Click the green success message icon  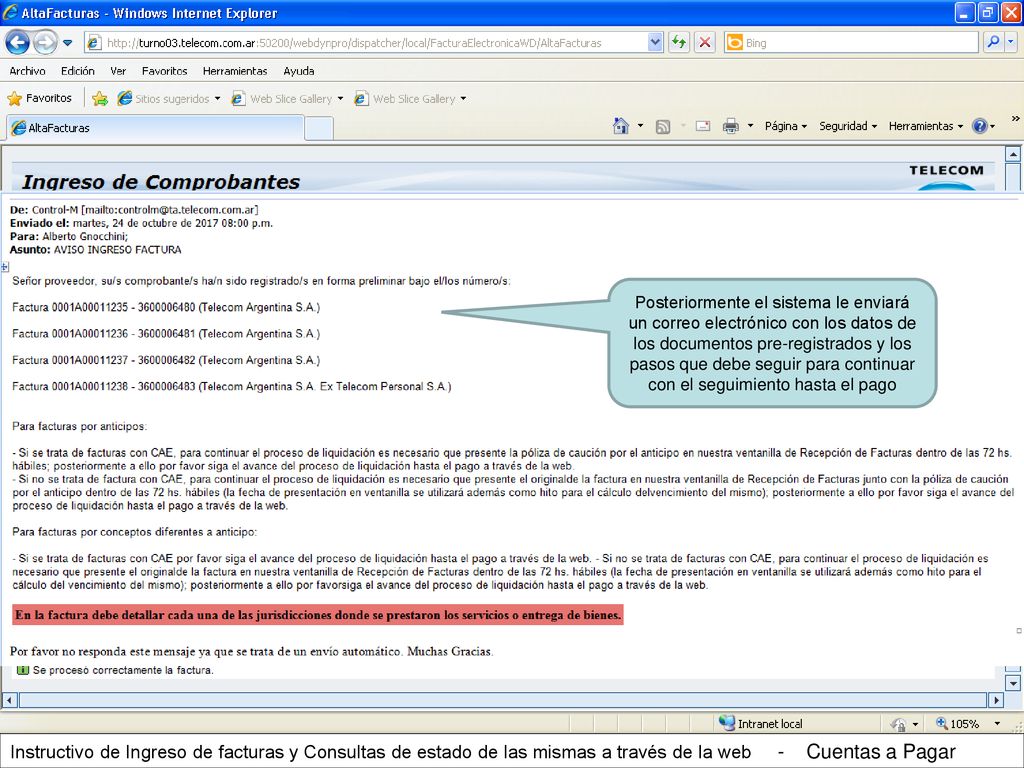(x=23, y=670)
